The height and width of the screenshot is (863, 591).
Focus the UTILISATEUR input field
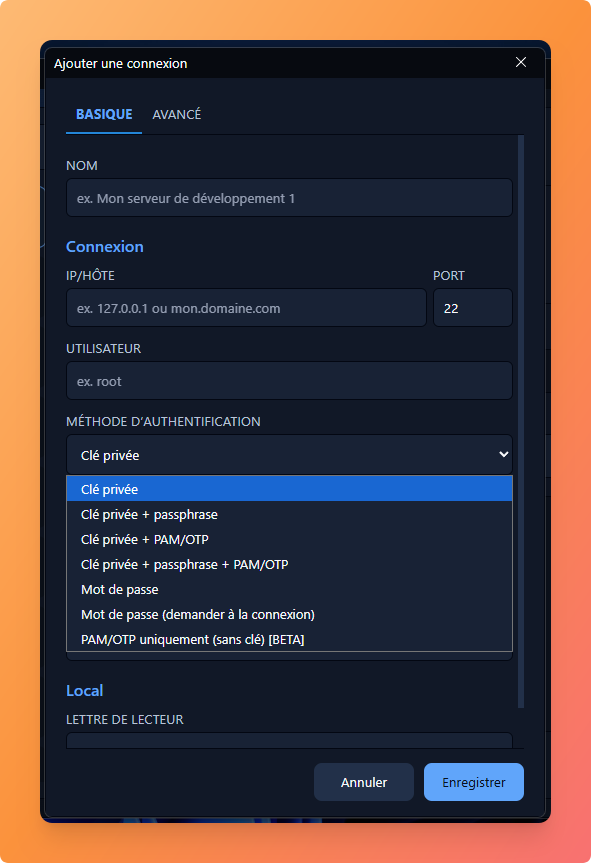(x=289, y=381)
